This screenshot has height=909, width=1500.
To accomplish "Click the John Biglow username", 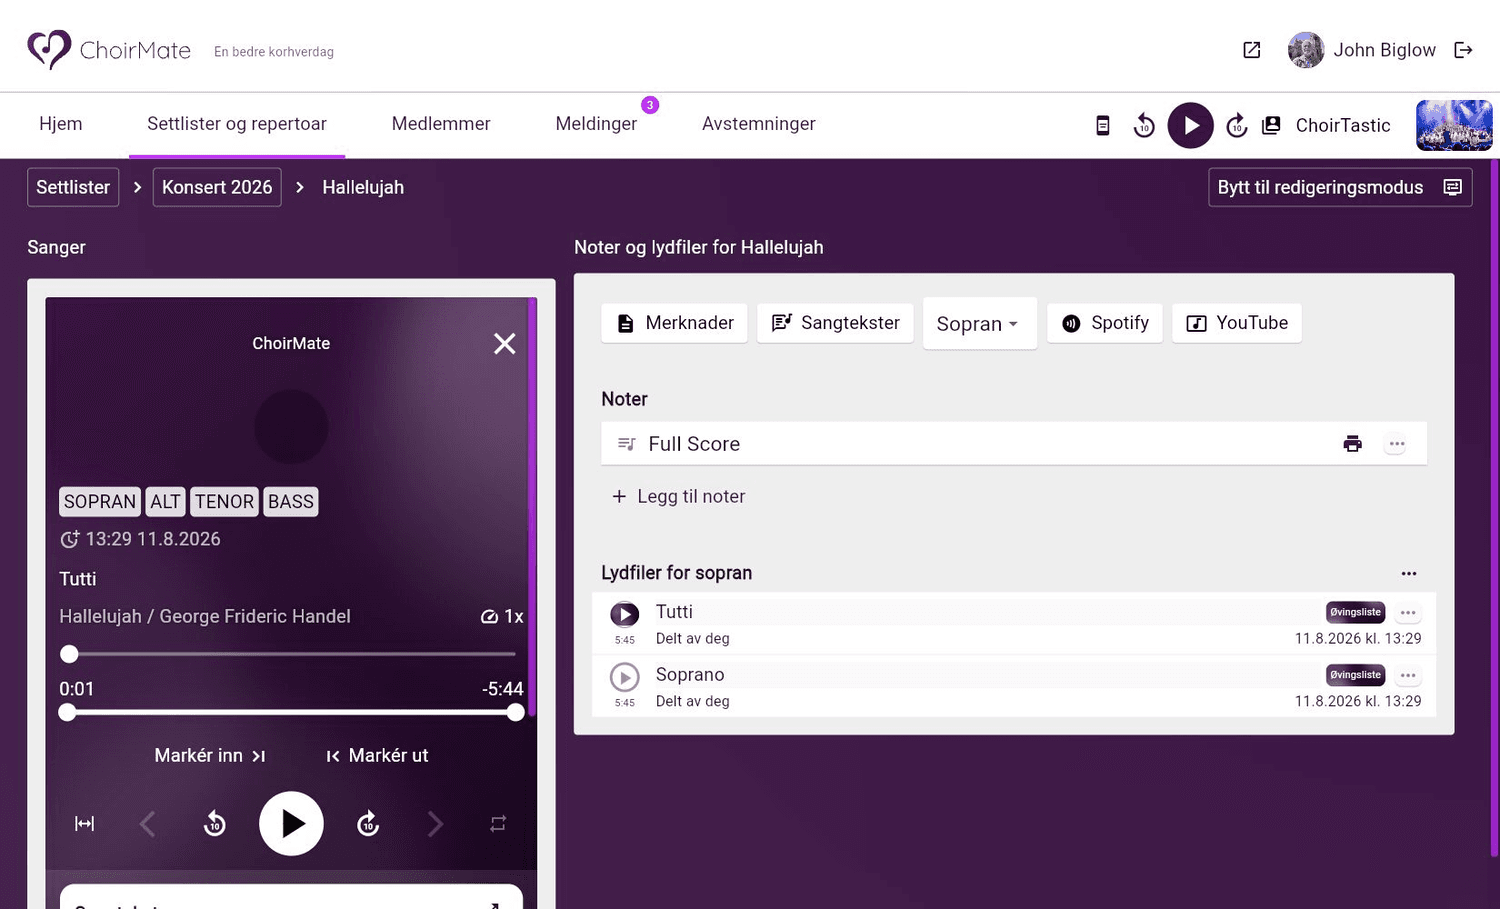I will pos(1384,50).
